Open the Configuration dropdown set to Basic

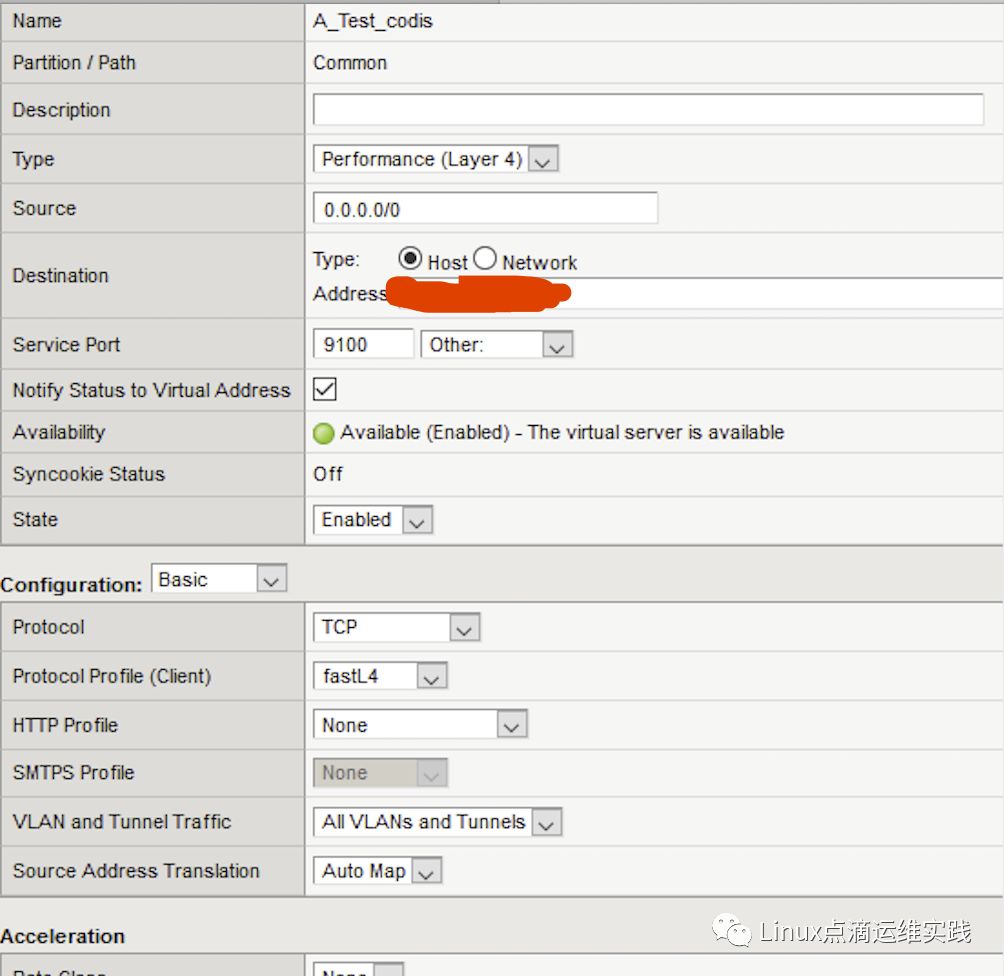point(219,579)
